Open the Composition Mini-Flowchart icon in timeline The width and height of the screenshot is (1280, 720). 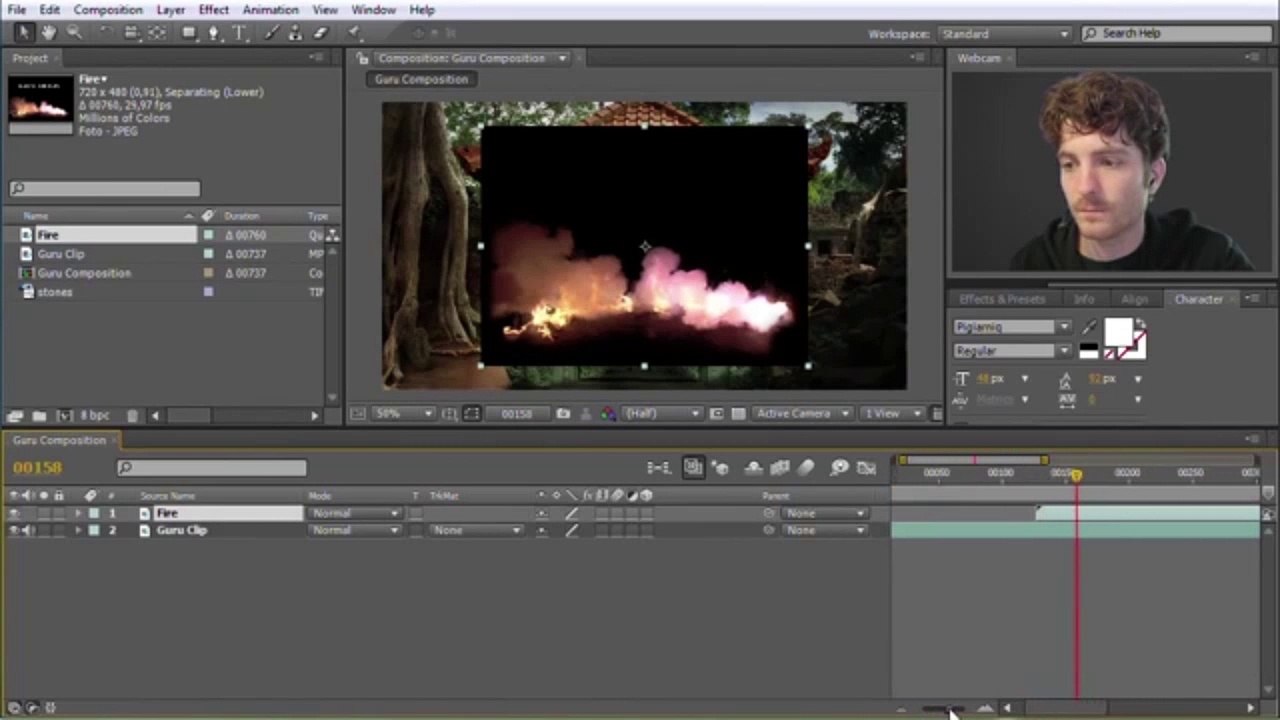(x=658, y=467)
